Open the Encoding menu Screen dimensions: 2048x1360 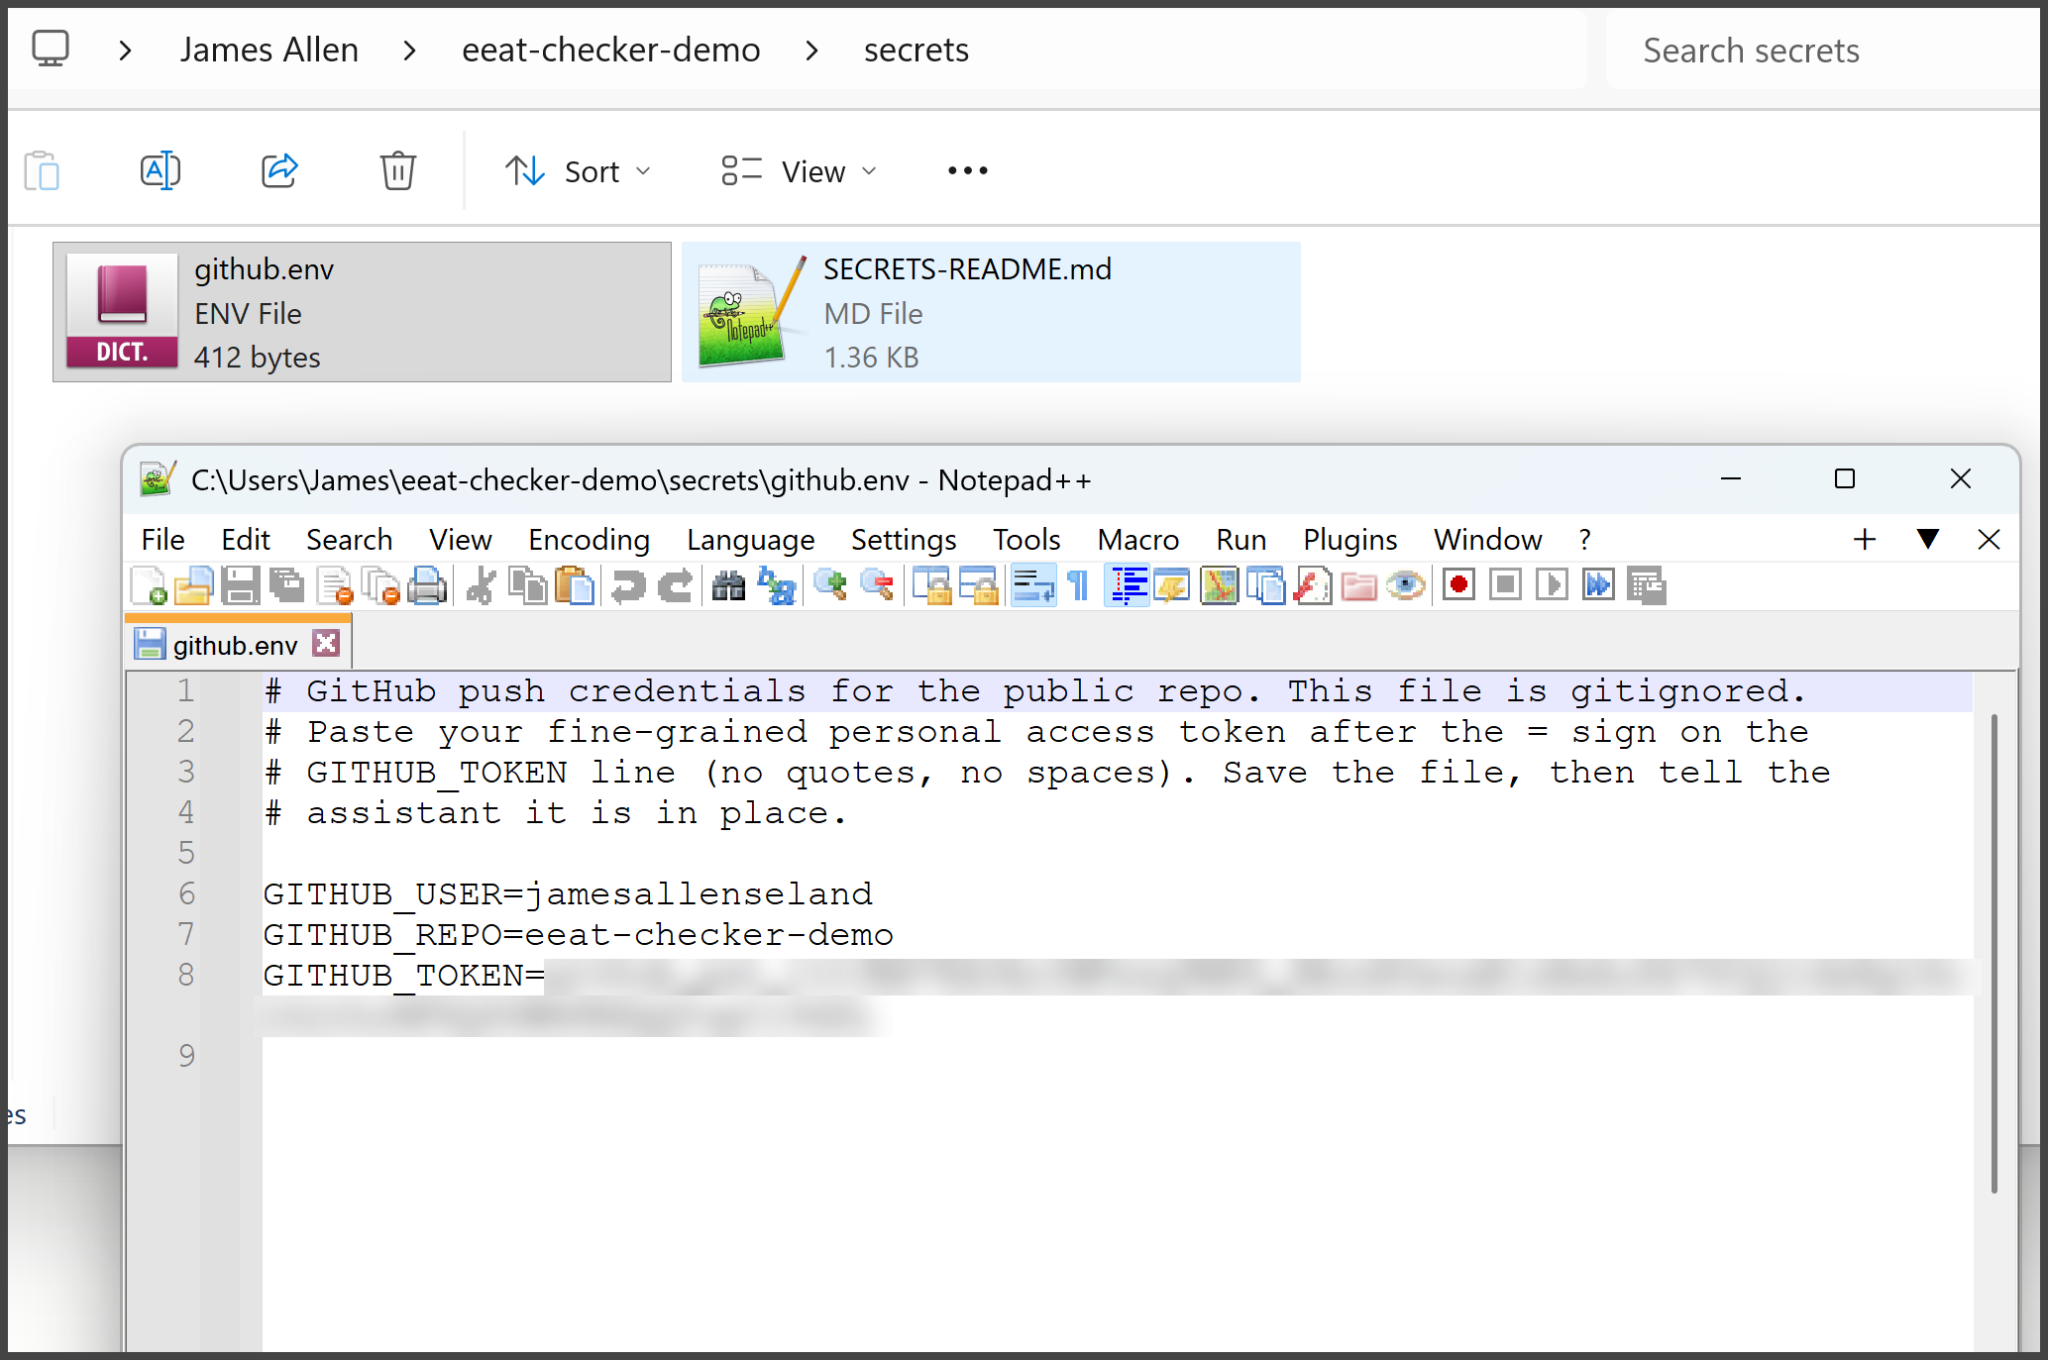click(589, 540)
